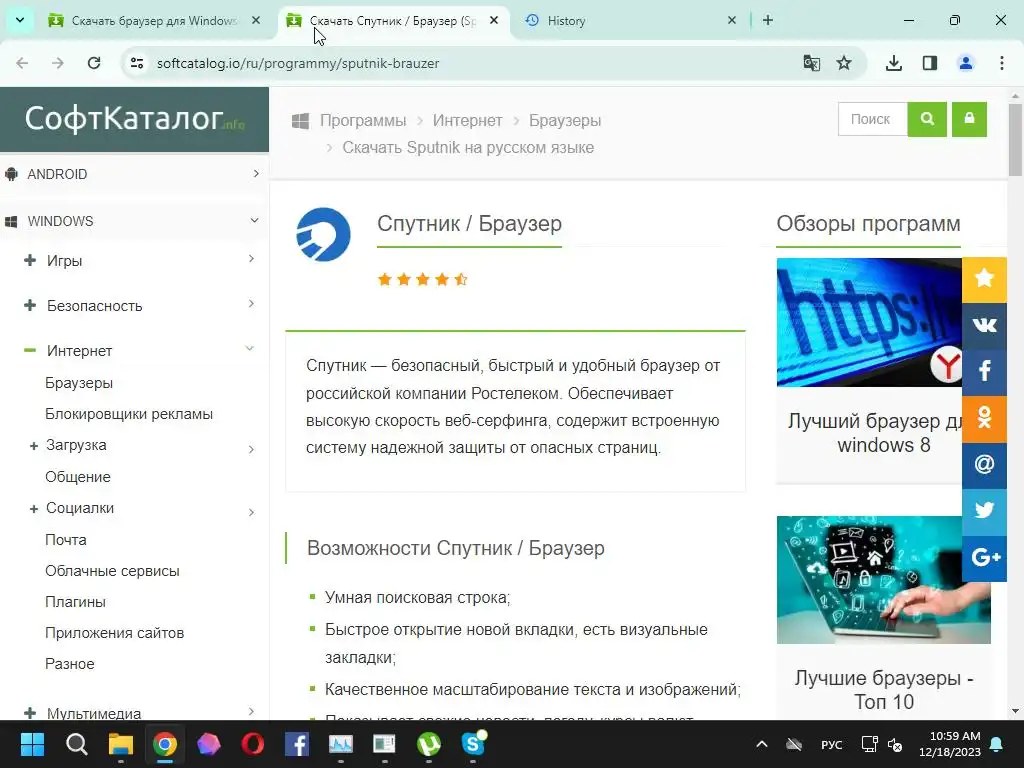Image resolution: width=1024 pixels, height=768 pixels.
Task: Open Почта in sidebar menu
Action: coord(65,540)
